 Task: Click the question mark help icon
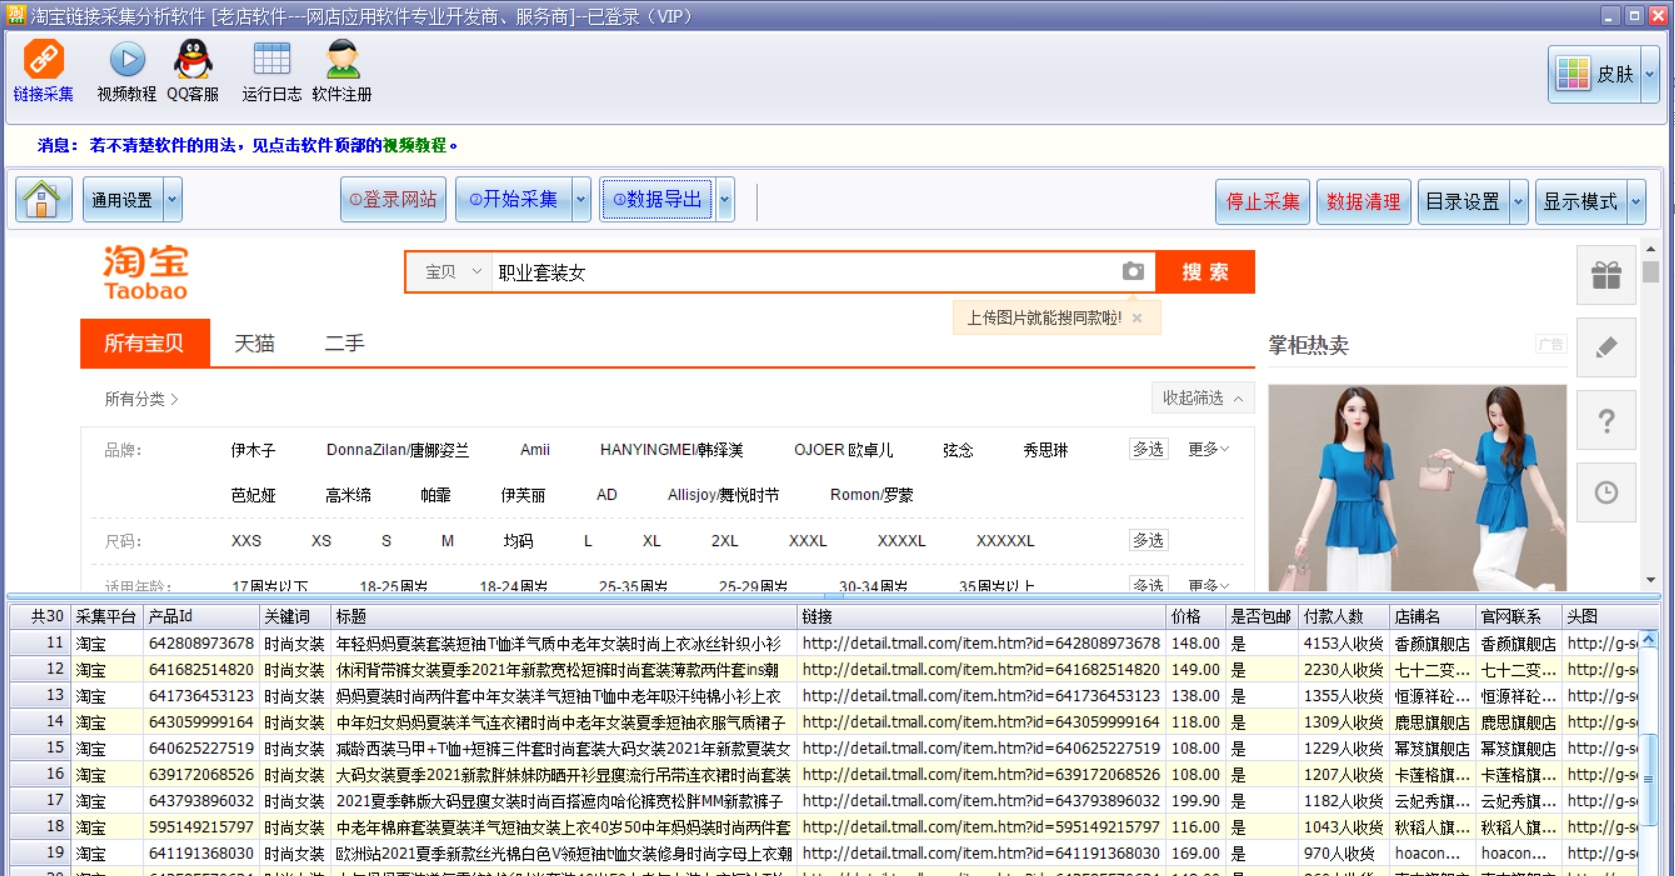[x=1606, y=421]
